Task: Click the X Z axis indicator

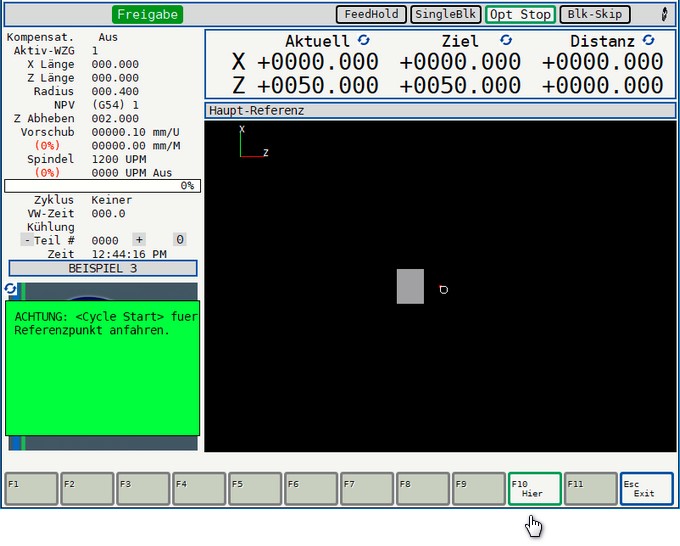Action: (254, 141)
